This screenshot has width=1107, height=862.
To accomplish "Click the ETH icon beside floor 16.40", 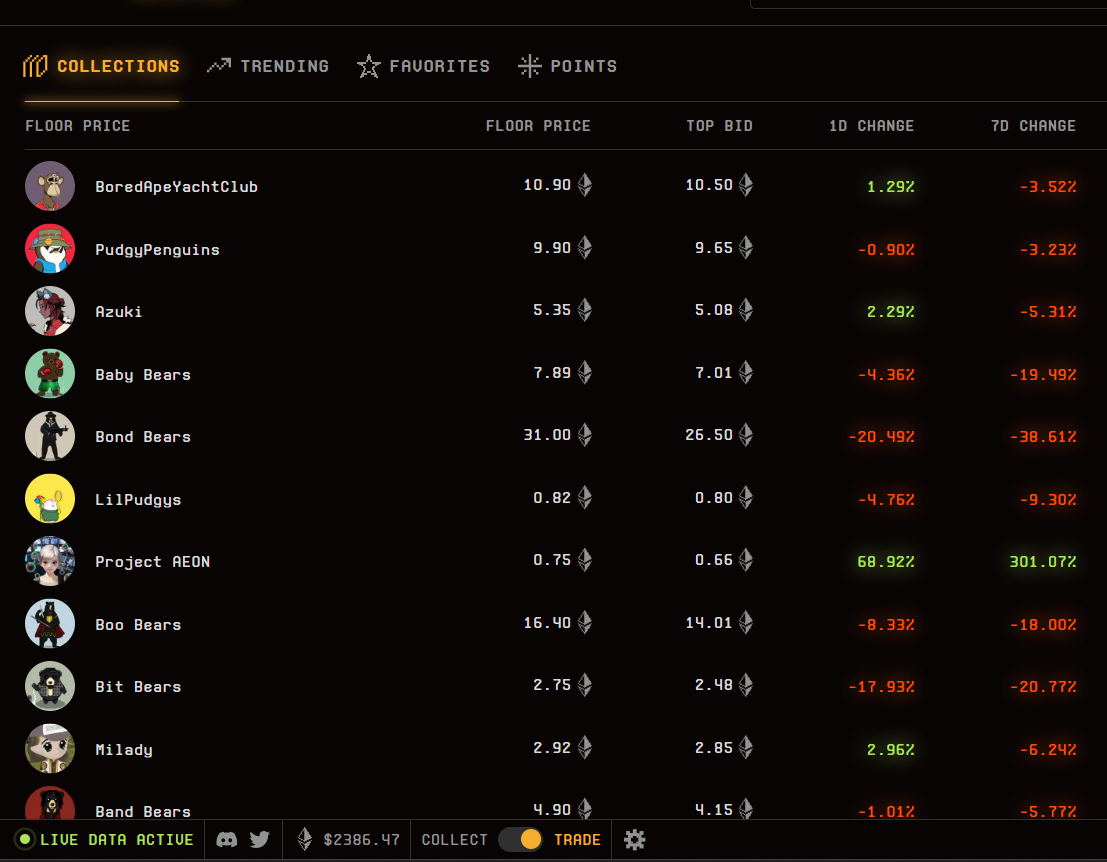I will click(585, 623).
